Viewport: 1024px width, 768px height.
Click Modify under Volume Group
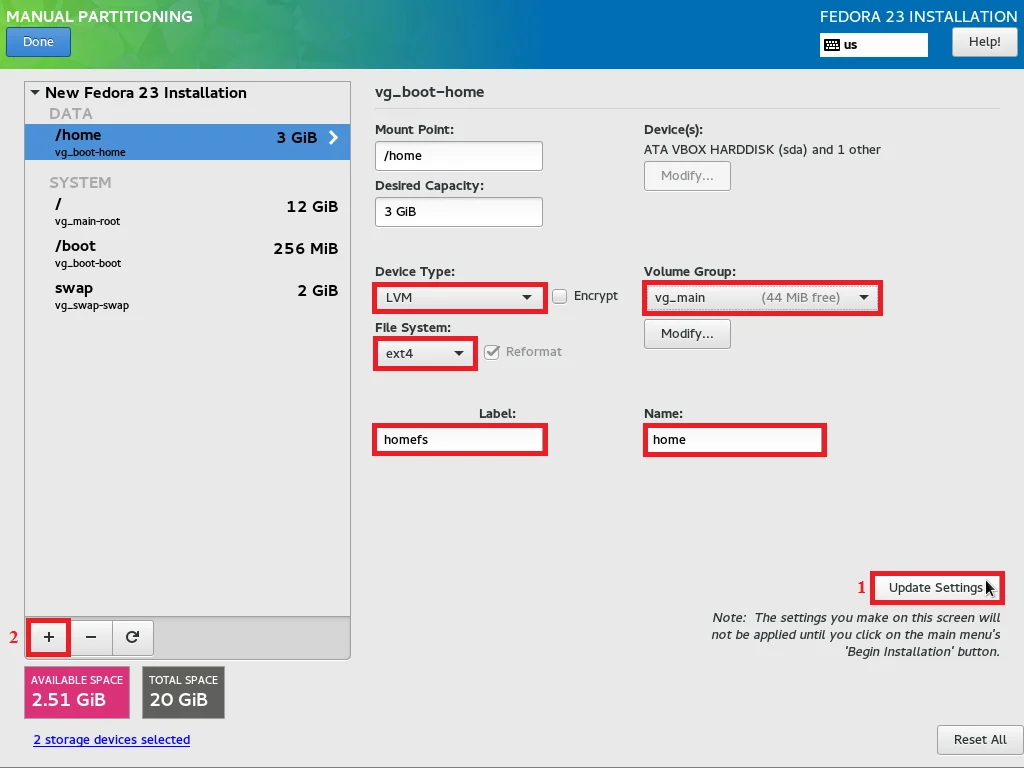(x=687, y=334)
